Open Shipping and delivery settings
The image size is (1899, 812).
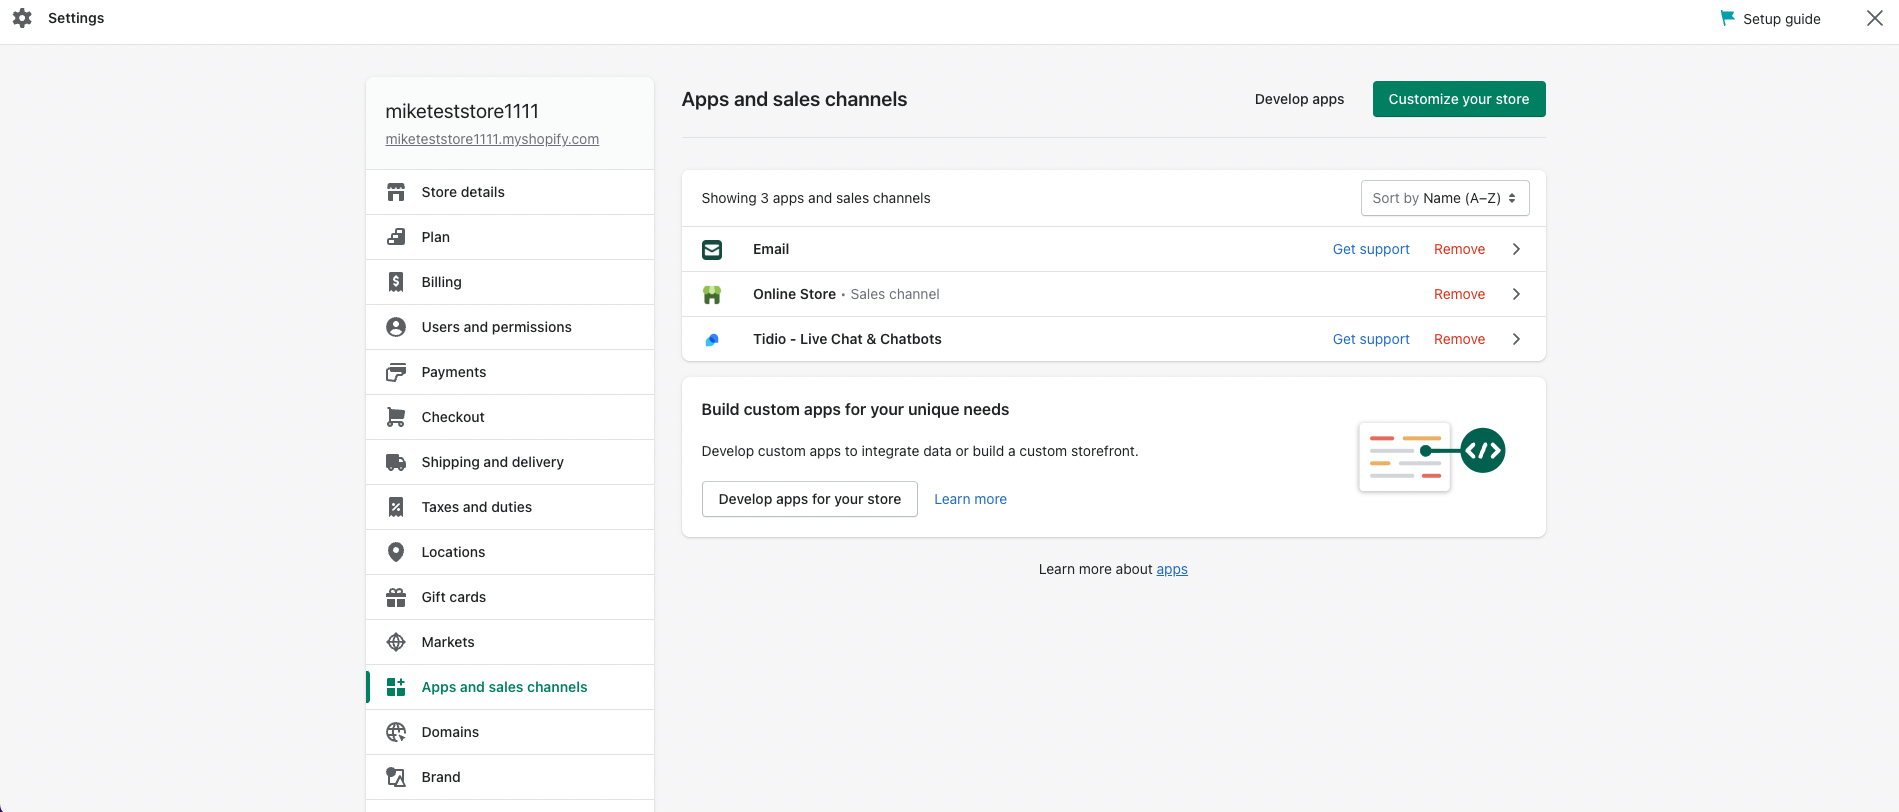point(510,462)
